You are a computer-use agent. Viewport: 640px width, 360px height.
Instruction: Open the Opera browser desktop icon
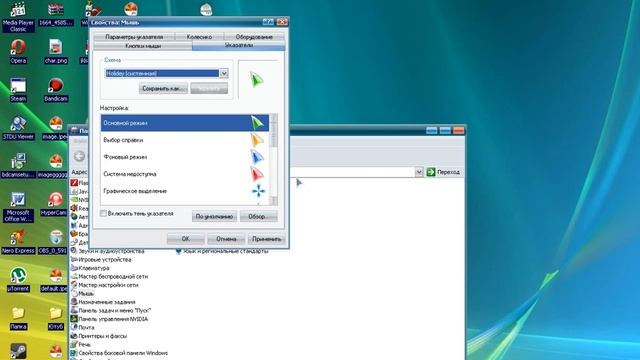pyautogui.click(x=18, y=52)
